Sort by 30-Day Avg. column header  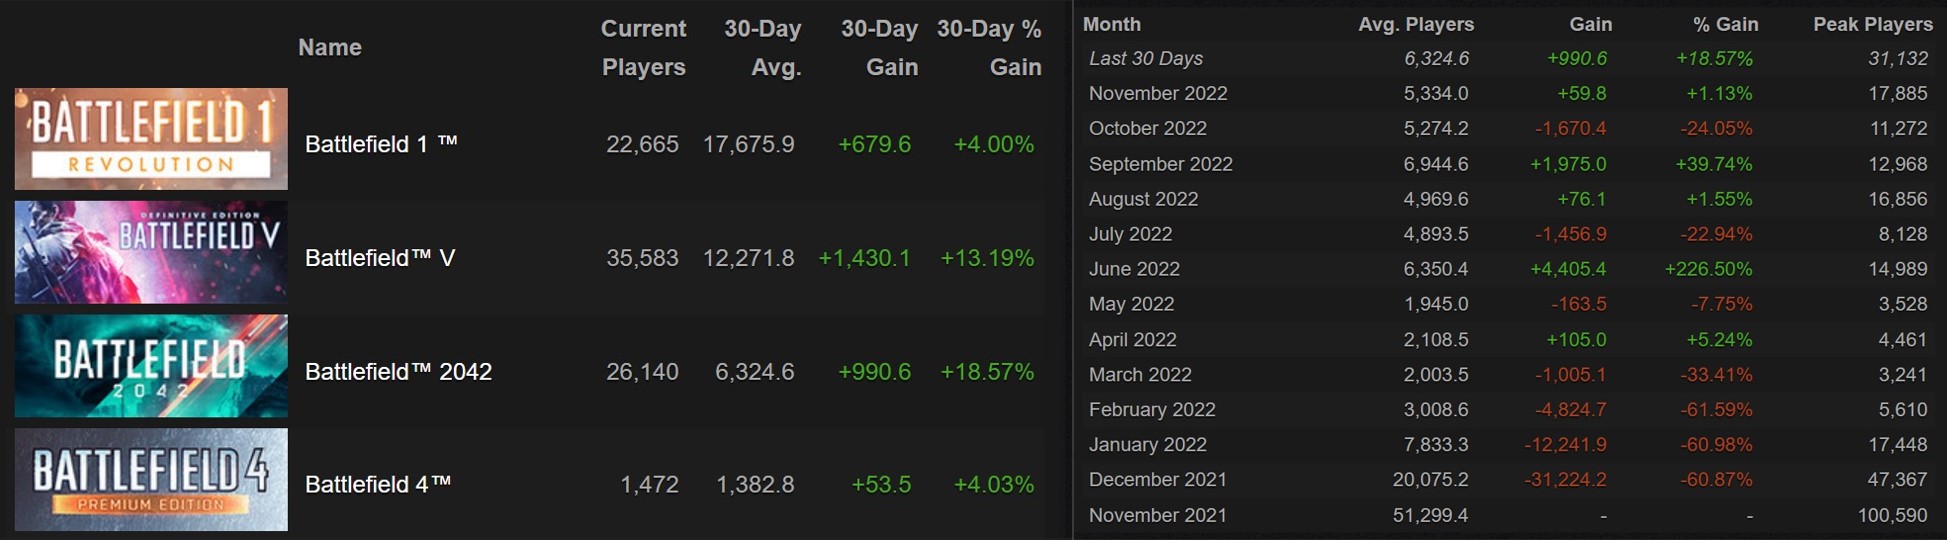pos(762,47)
